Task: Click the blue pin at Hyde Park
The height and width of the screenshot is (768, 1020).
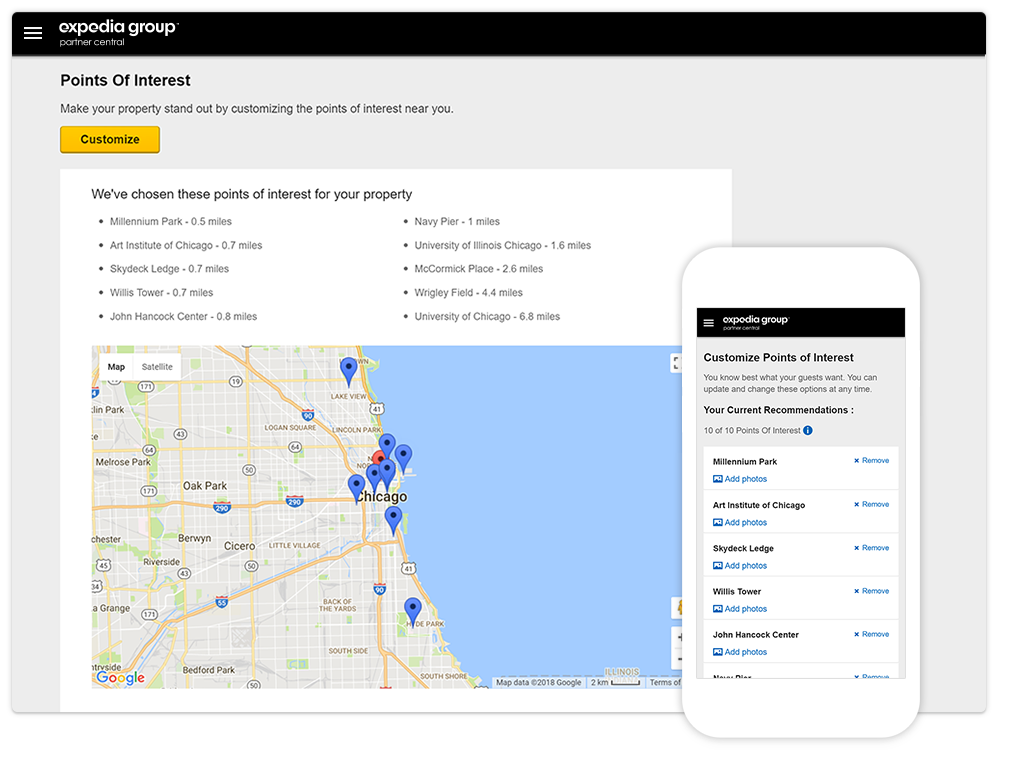Action: coord(412,613)
